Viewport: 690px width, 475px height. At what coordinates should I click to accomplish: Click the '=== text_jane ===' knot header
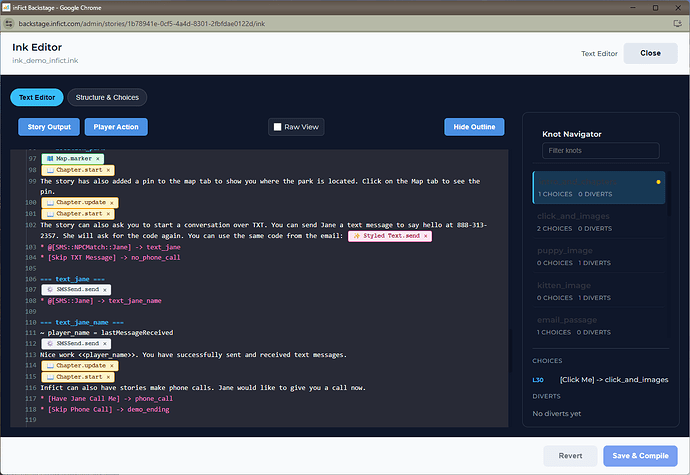73,279
